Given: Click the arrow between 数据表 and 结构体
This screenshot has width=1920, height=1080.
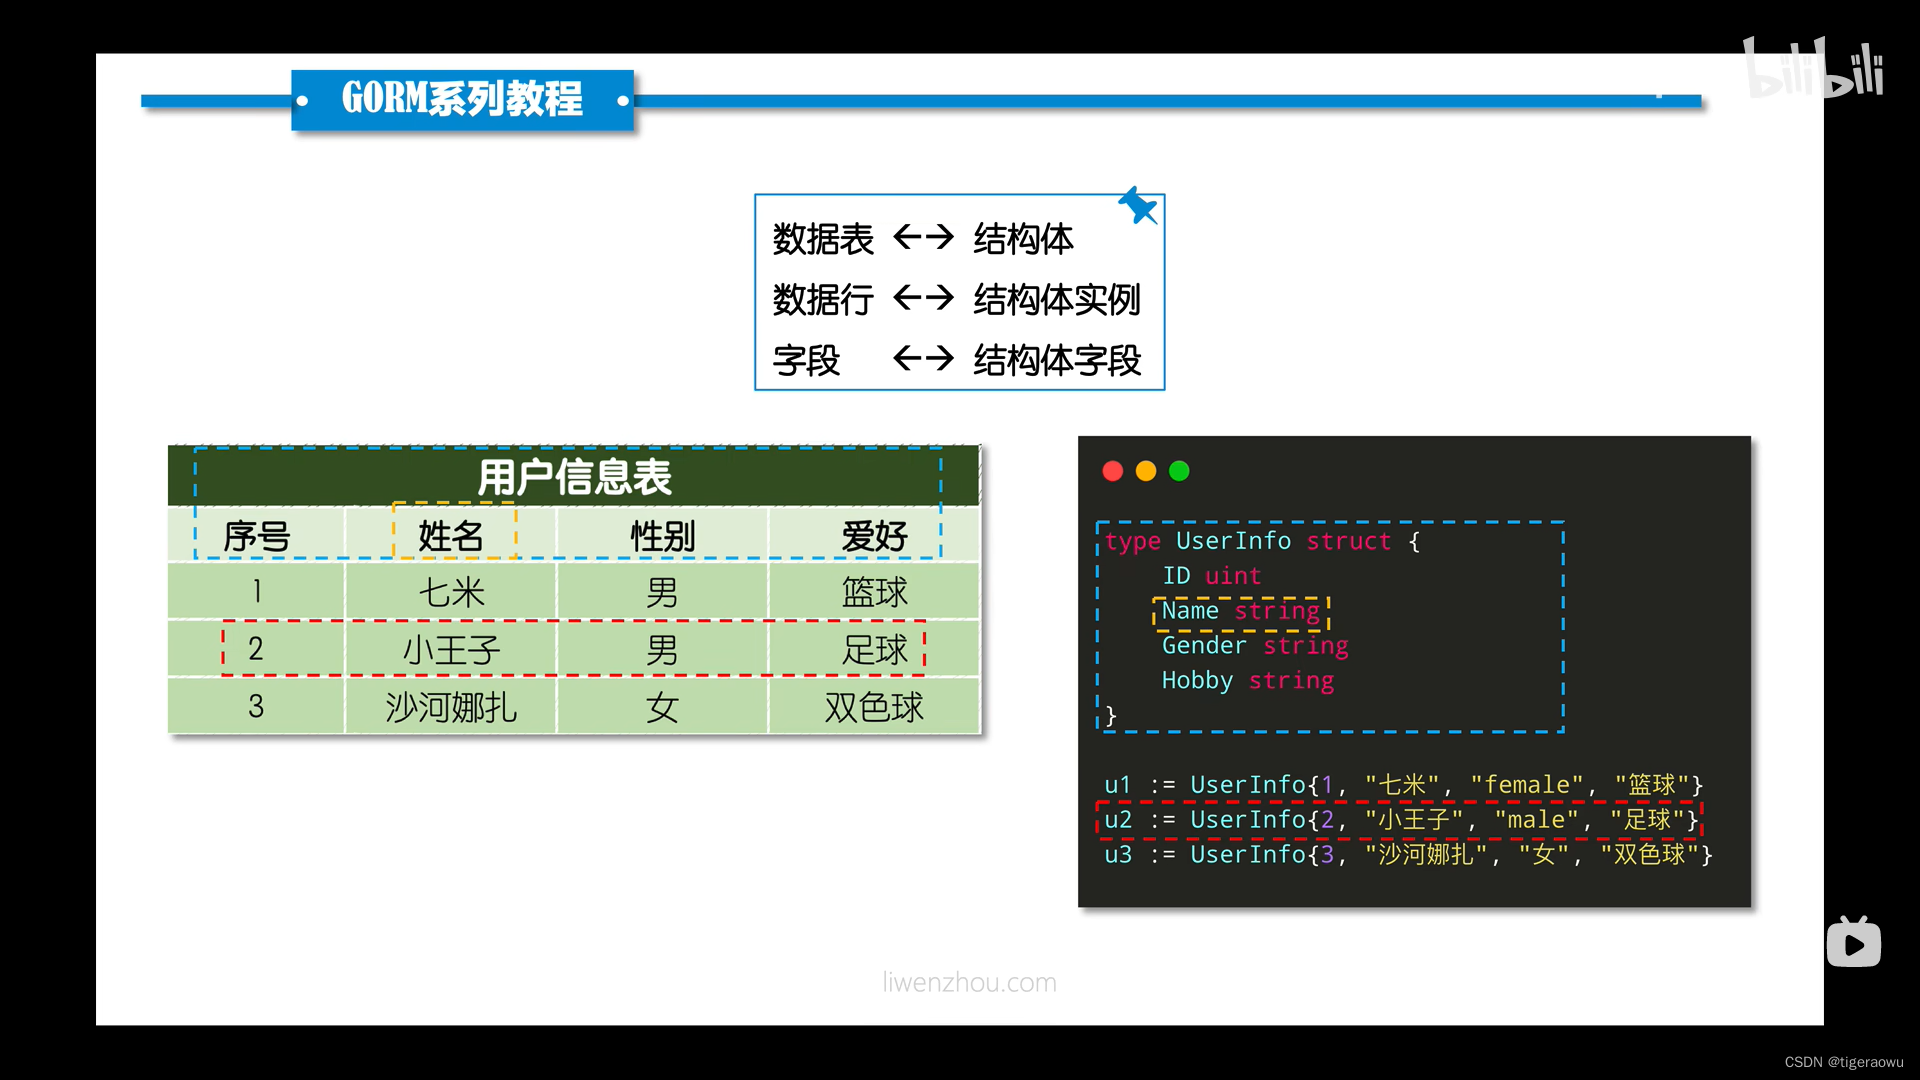Looking at the screenshot, I should [x=923, y=237].
